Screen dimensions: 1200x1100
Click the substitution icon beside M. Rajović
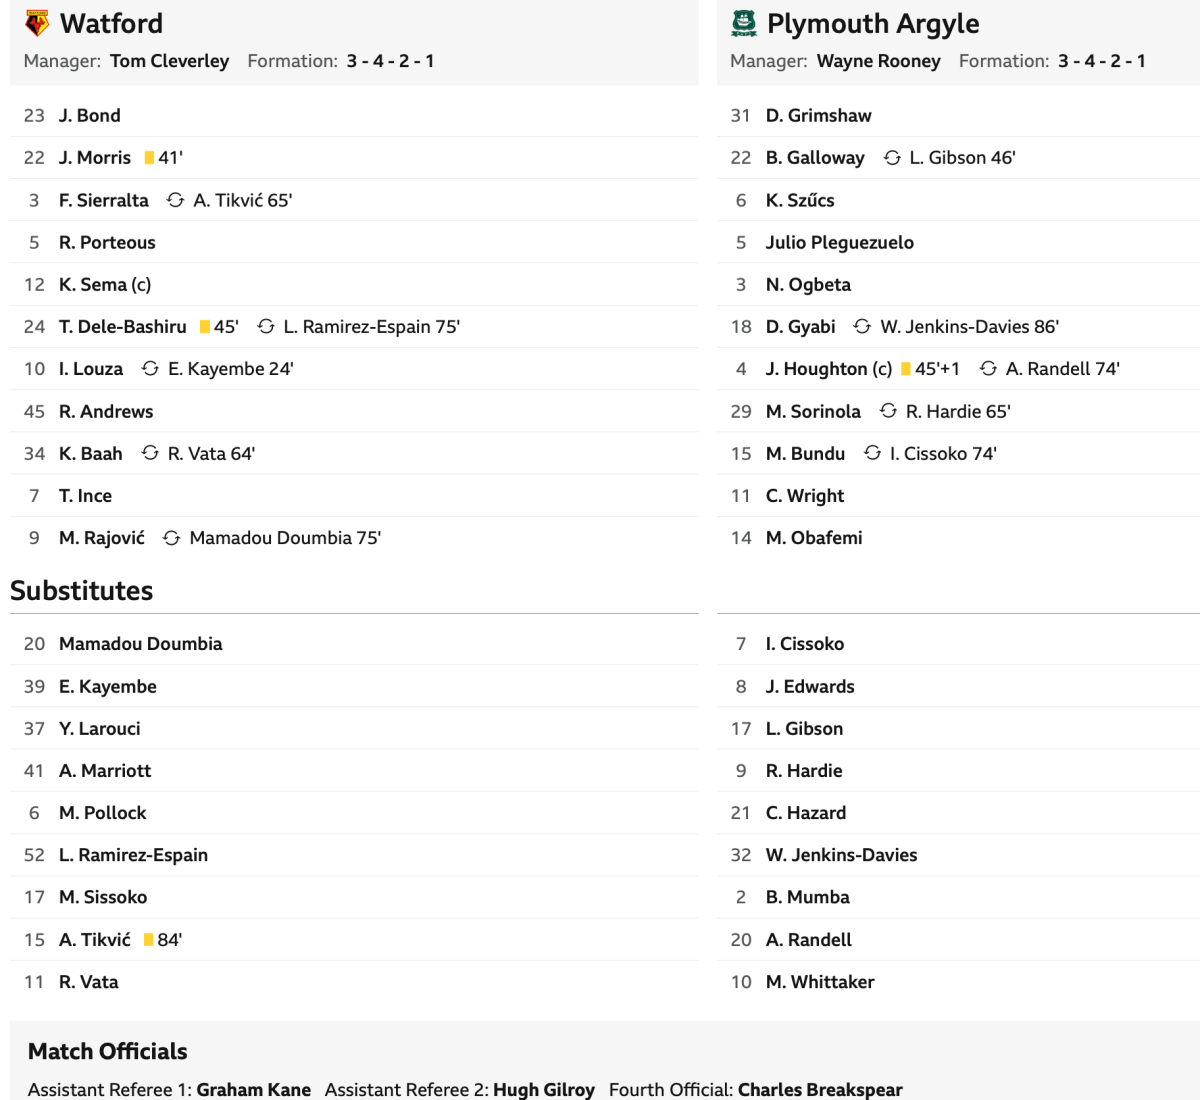click(172, 538)
